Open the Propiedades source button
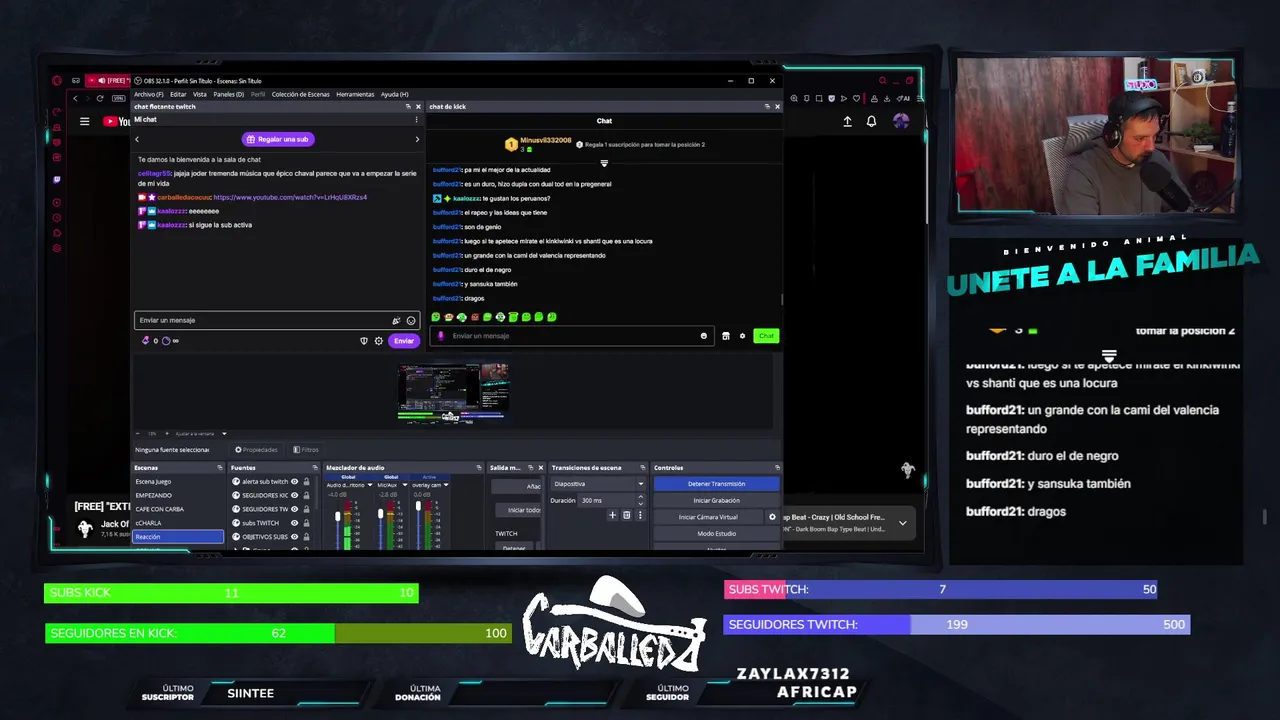 tap(256, 450)
